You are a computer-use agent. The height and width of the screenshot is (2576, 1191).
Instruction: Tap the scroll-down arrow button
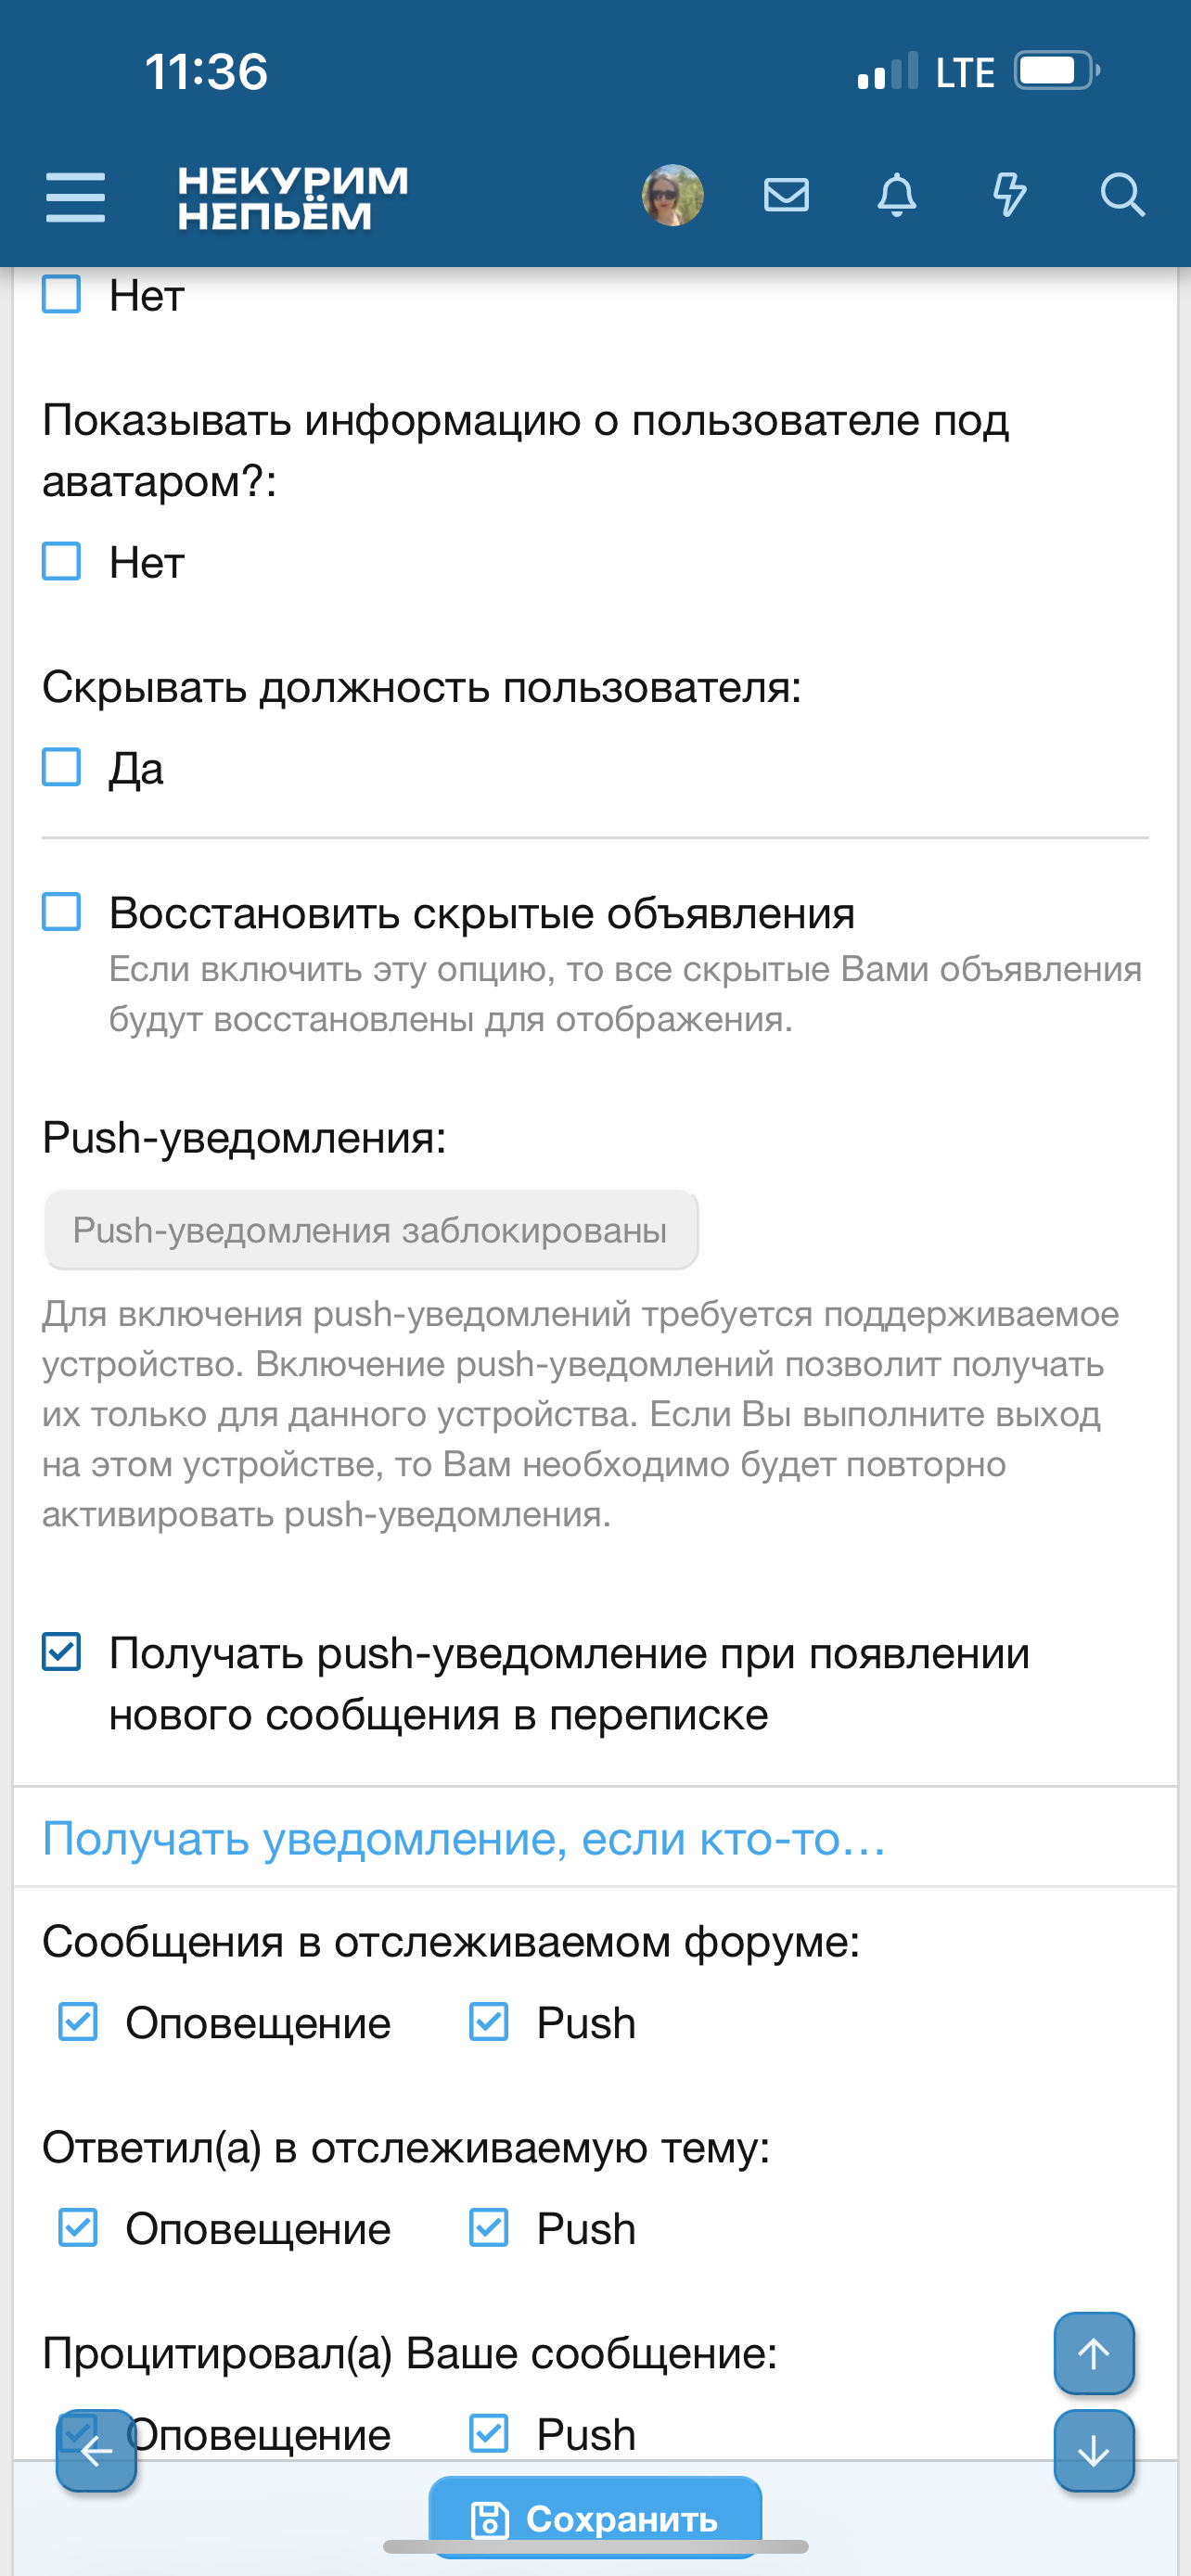click(x=1094, y=2450)
